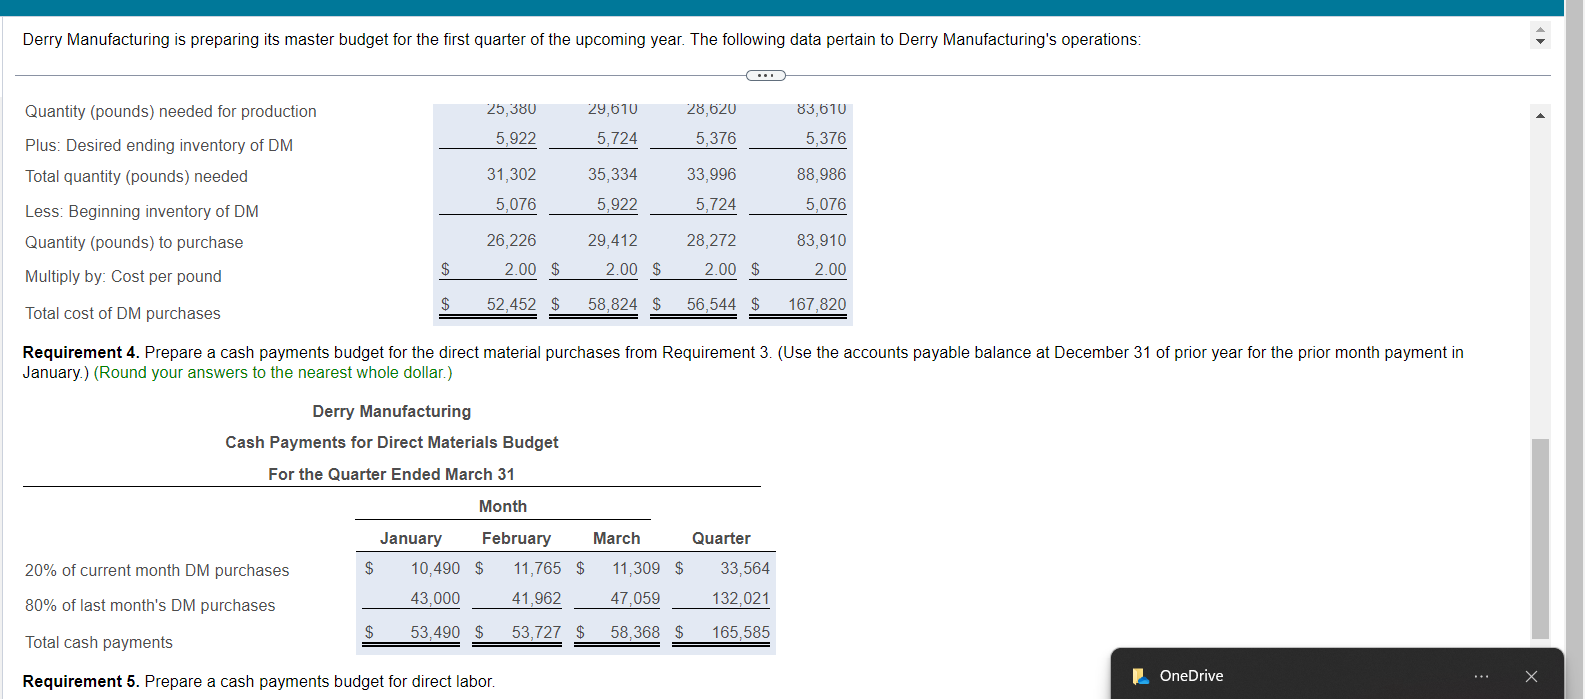Select the March 80% value 47,059
Viewport: 1585px width, 699px height.
636,598
